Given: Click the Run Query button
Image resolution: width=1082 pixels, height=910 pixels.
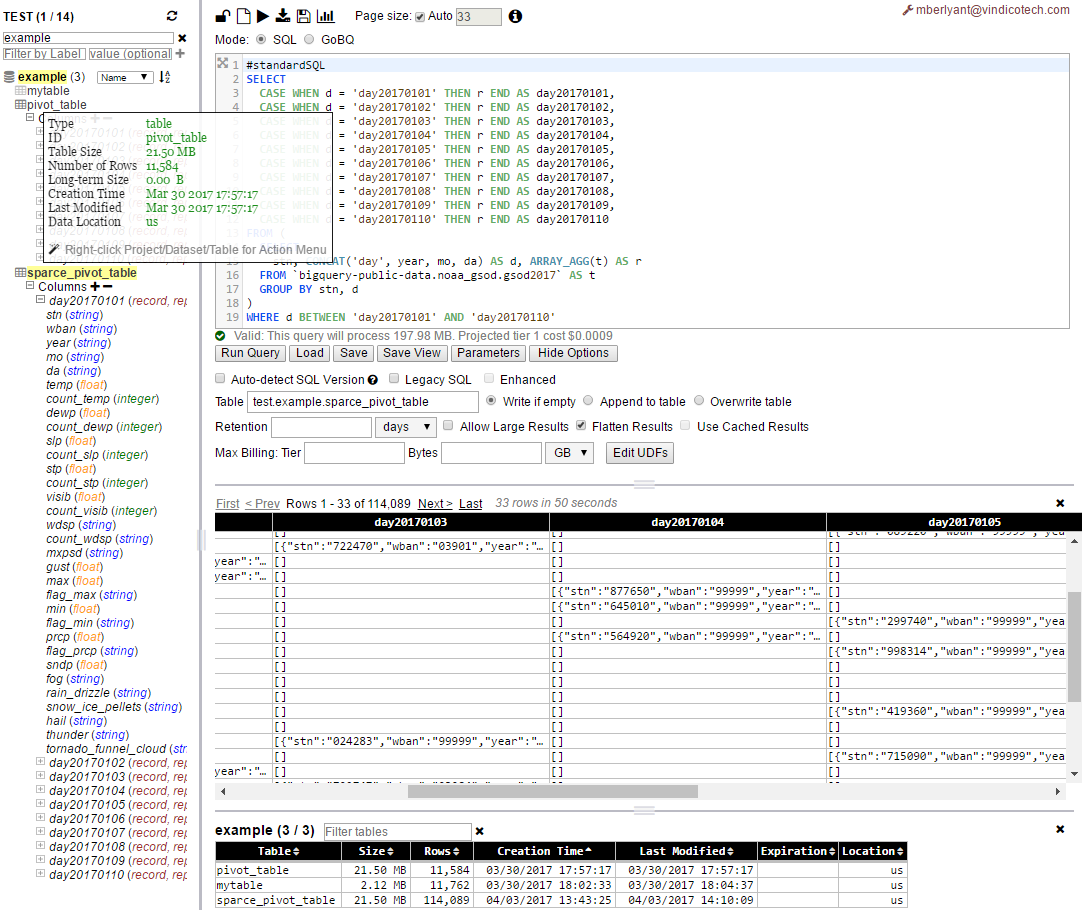Looking at the screenshot, I should point(250,353).
